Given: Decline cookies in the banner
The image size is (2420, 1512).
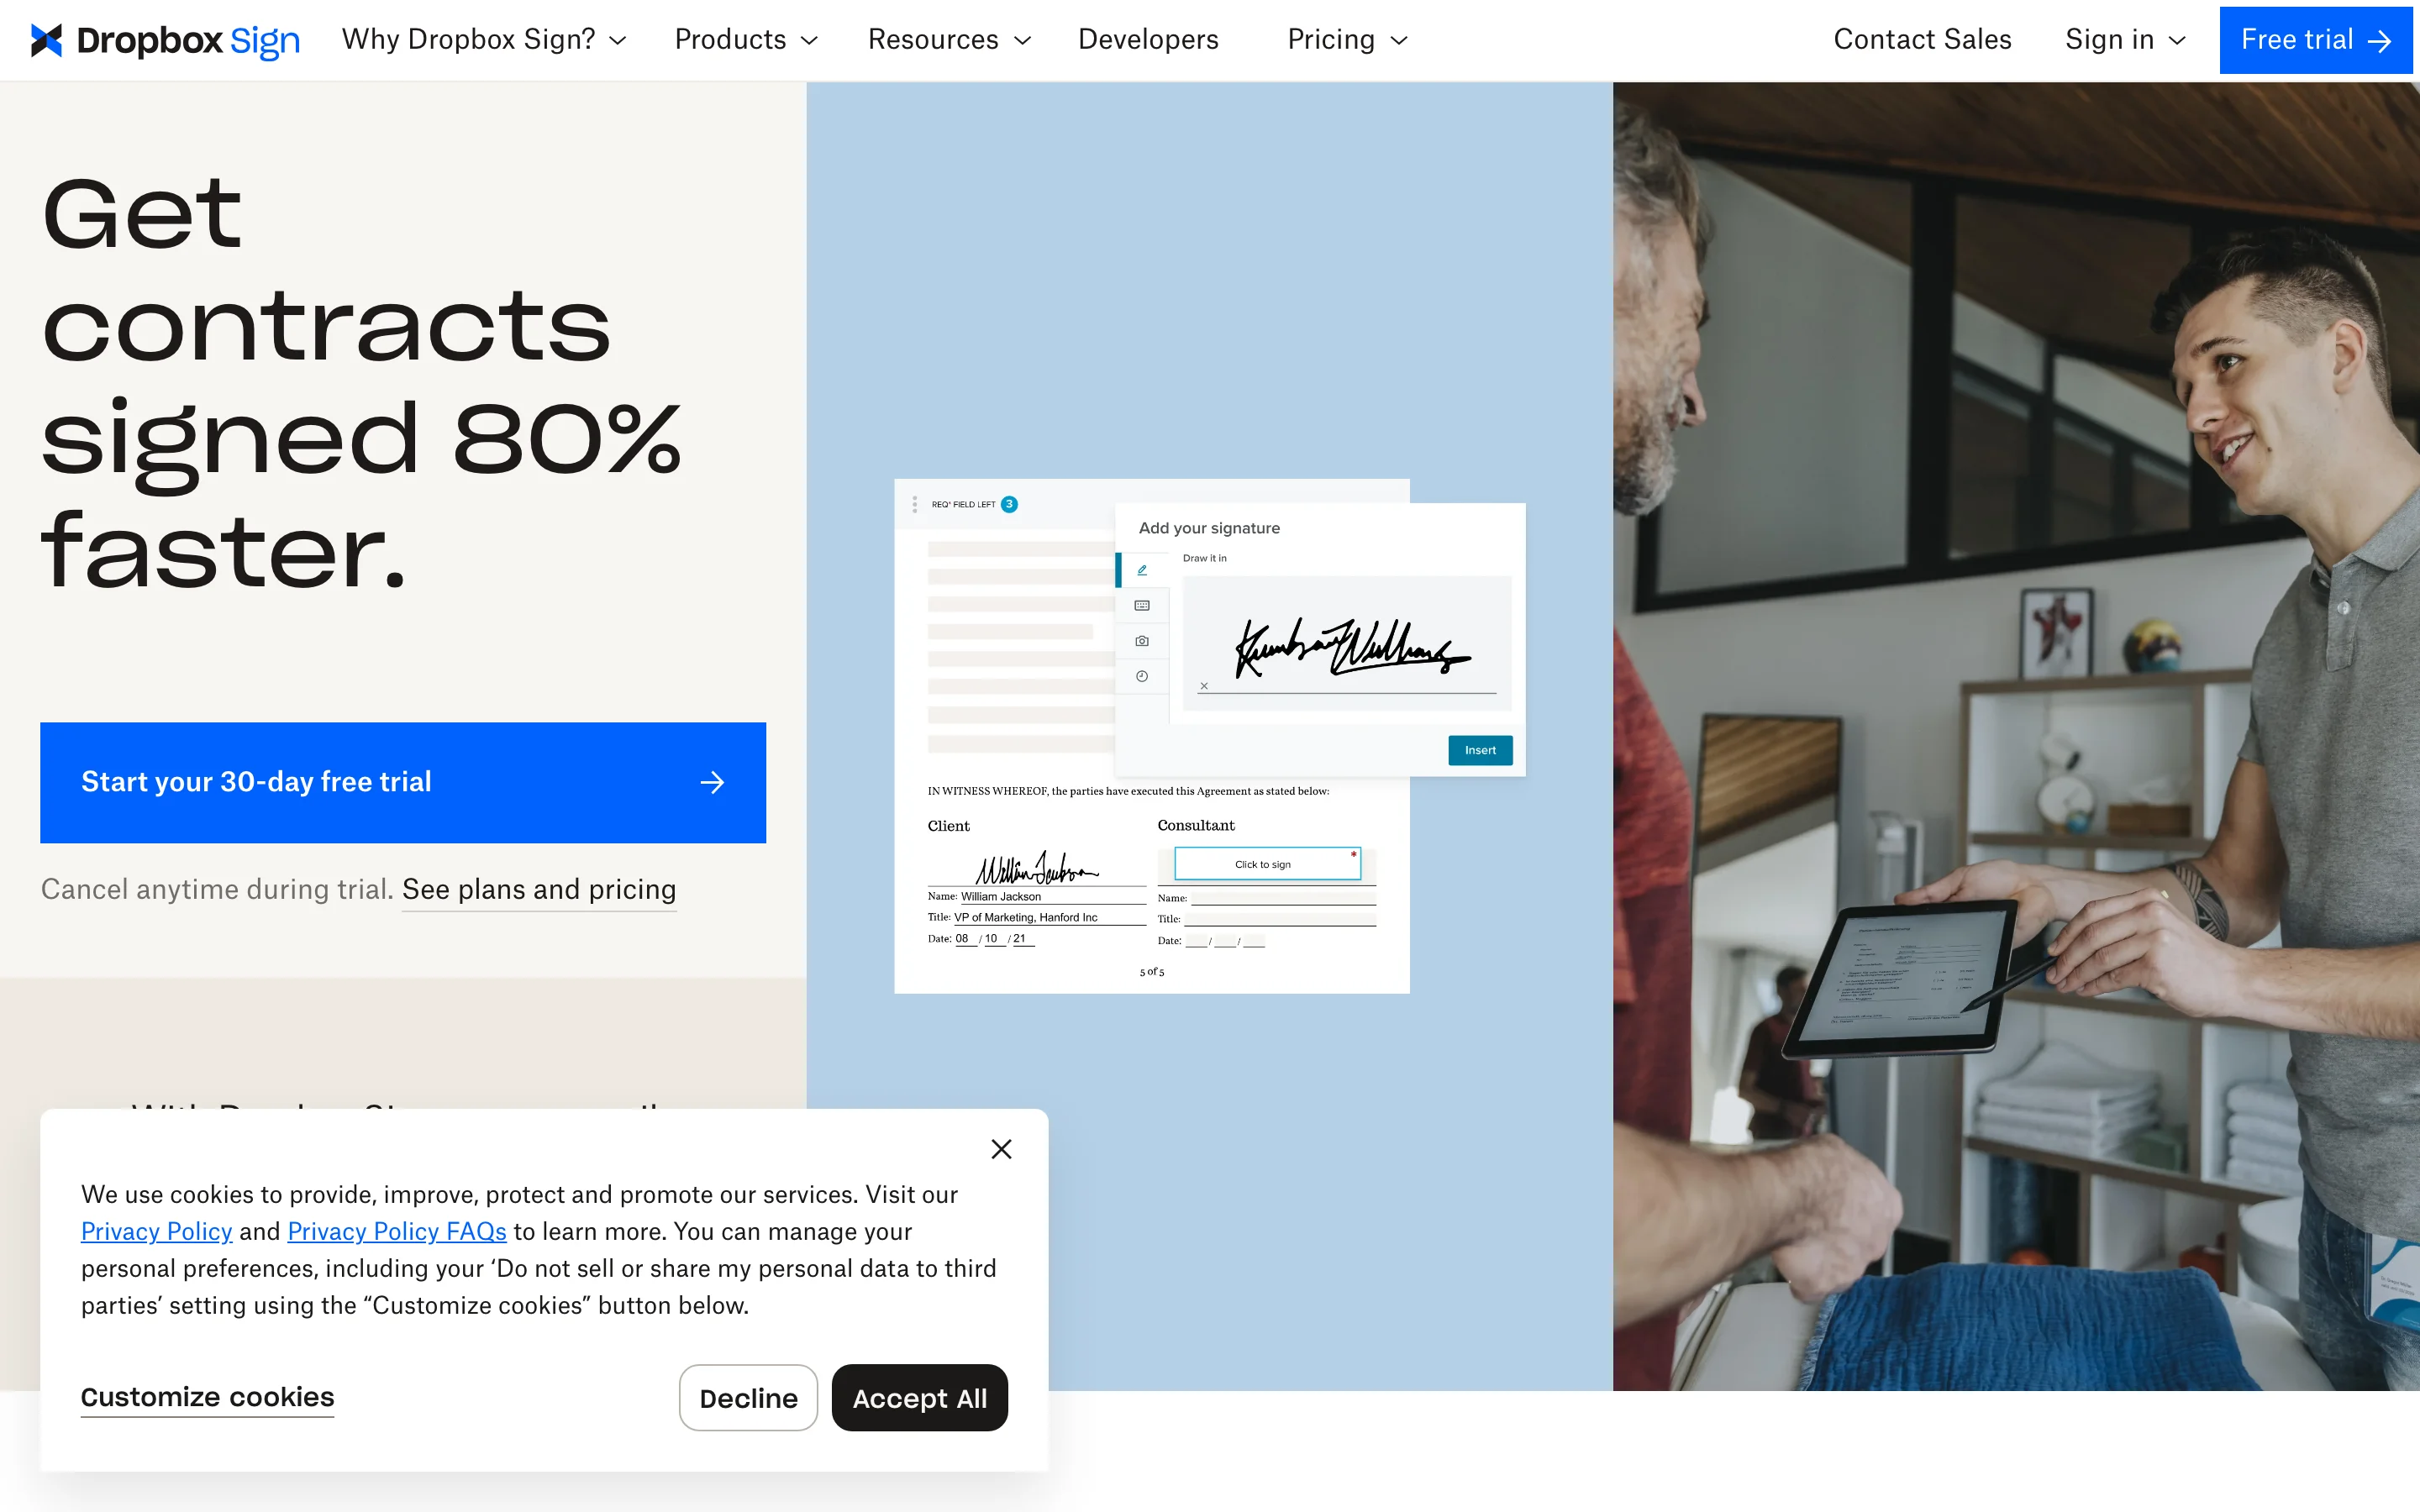Looking at the screenshot, I should tap(748, 1397).
